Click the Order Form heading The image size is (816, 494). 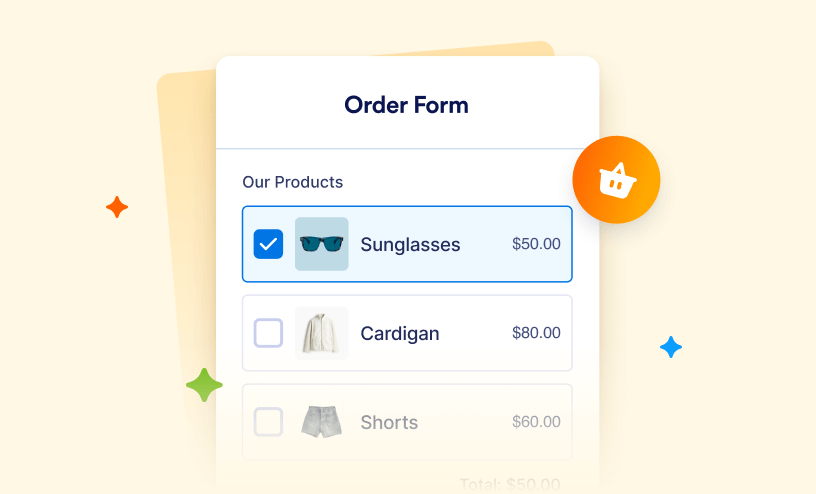point(406,105)
